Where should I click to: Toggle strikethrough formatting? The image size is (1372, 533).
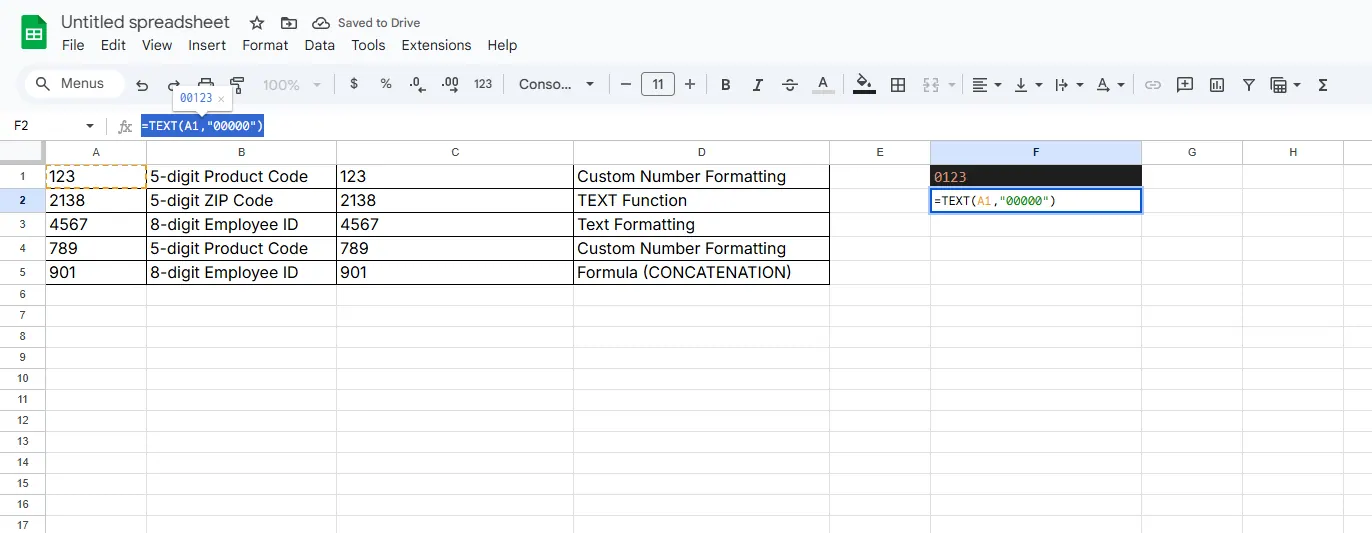coord(790,85)
